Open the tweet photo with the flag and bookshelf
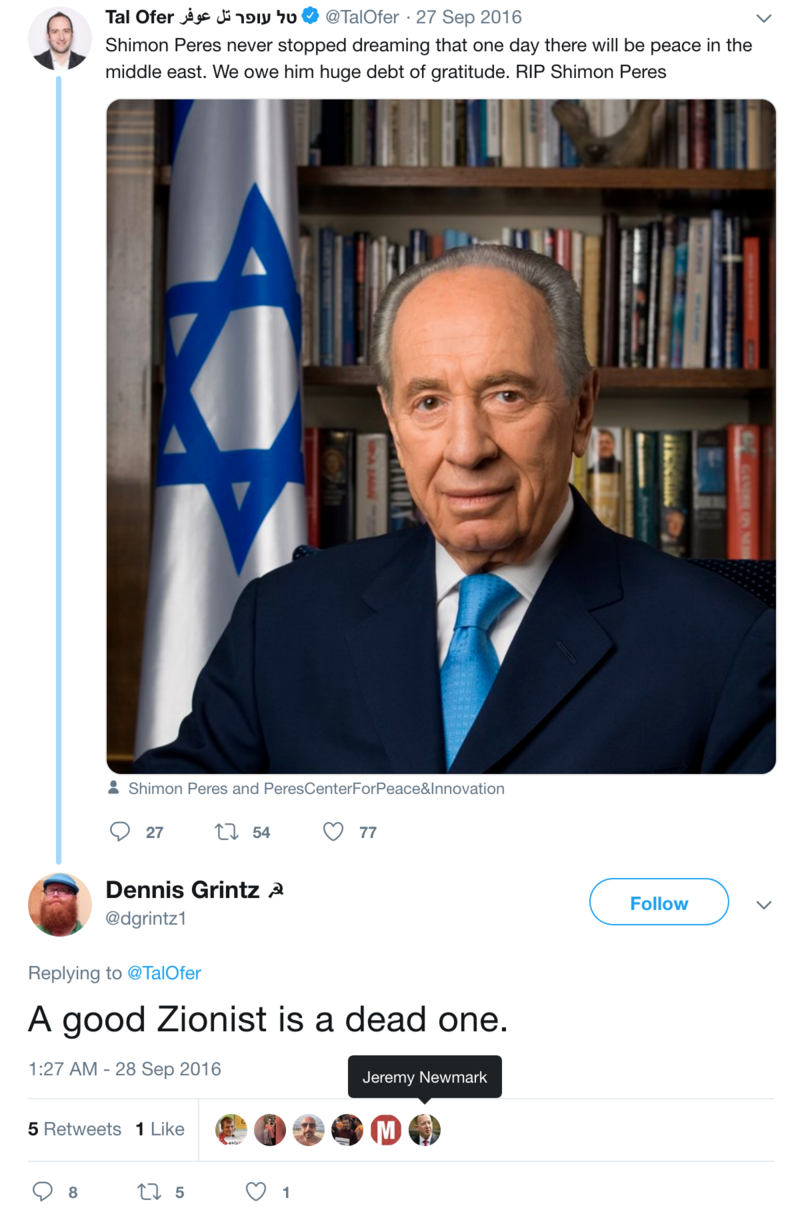Image resolution: width=800 pixels, height=1220 pixels. pos(441,436)
